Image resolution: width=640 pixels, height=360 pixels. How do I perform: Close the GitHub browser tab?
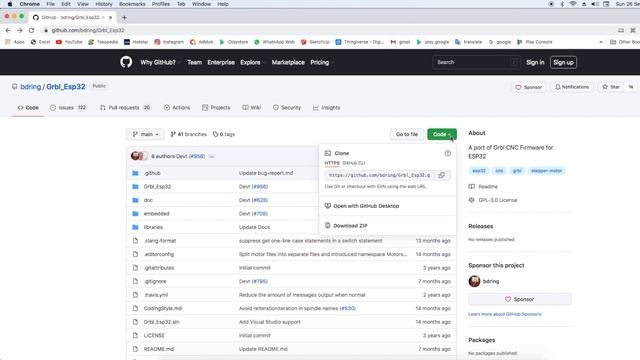click(x=110, y=18)
